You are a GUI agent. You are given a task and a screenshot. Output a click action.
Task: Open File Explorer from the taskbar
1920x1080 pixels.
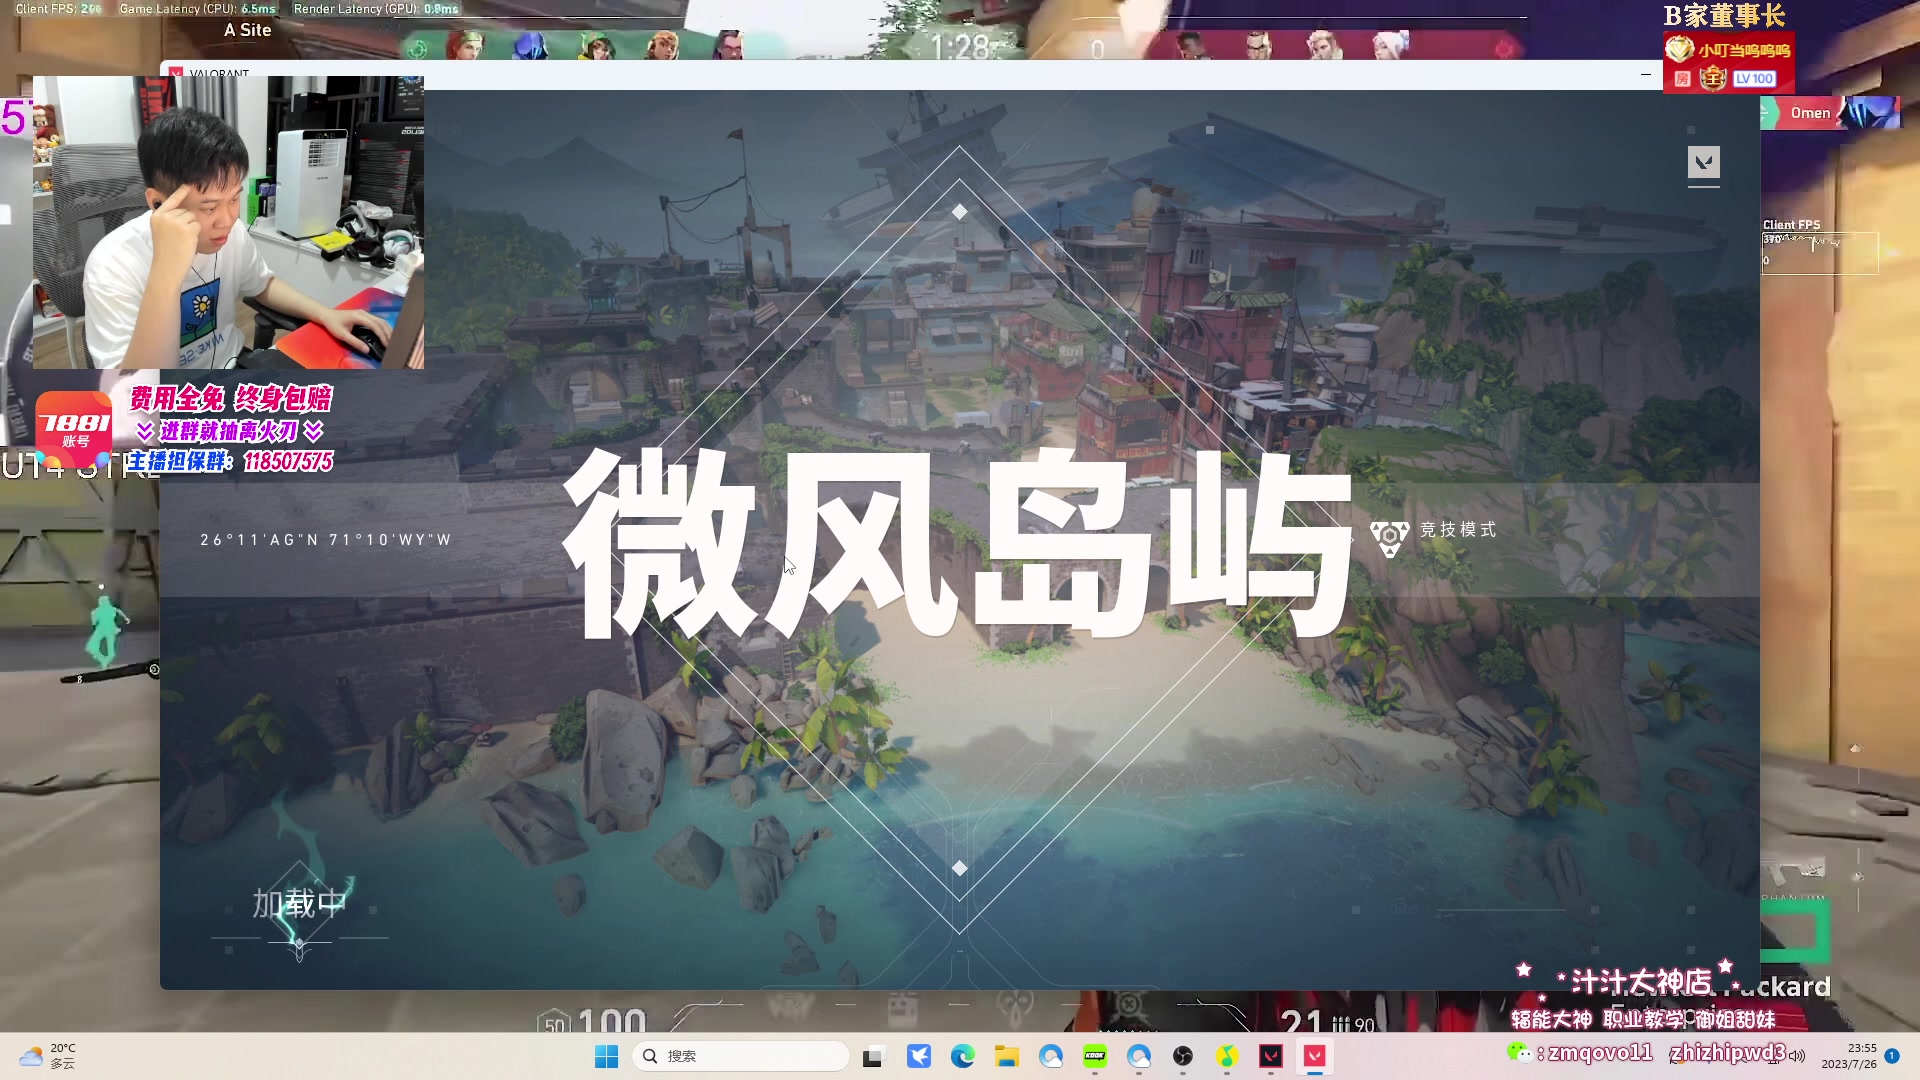(1006, 1056)
